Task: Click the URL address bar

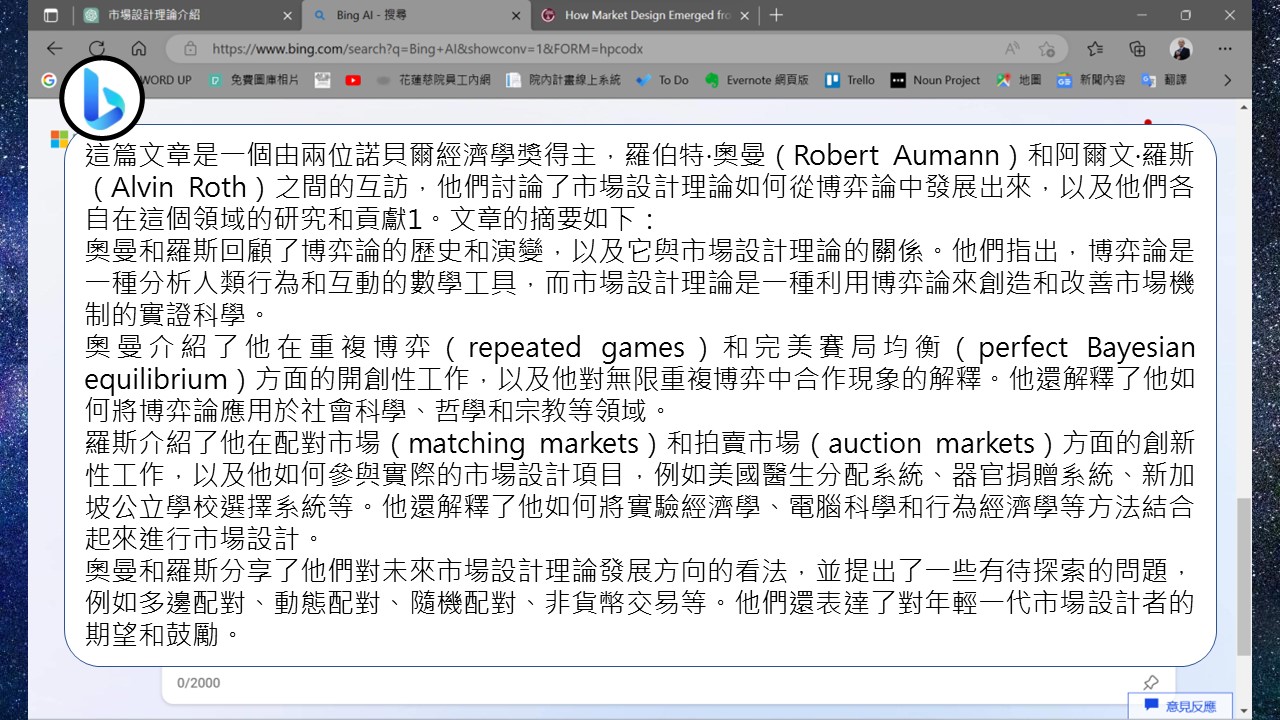Action: 600,48
